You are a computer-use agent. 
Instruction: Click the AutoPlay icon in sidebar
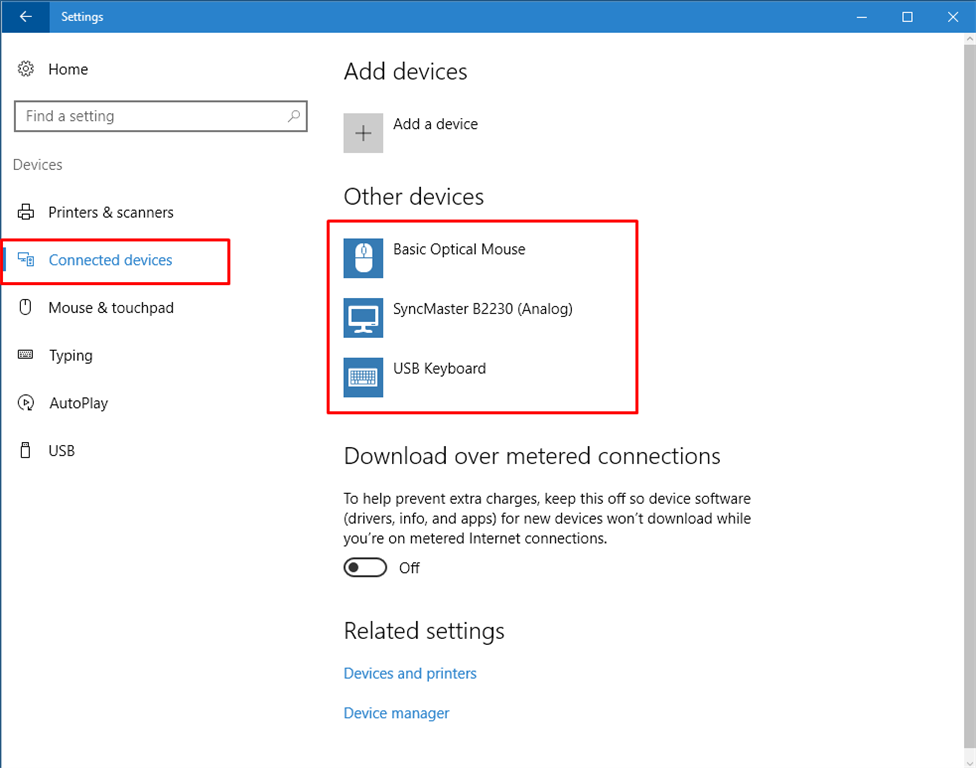(x=27, y=403)
